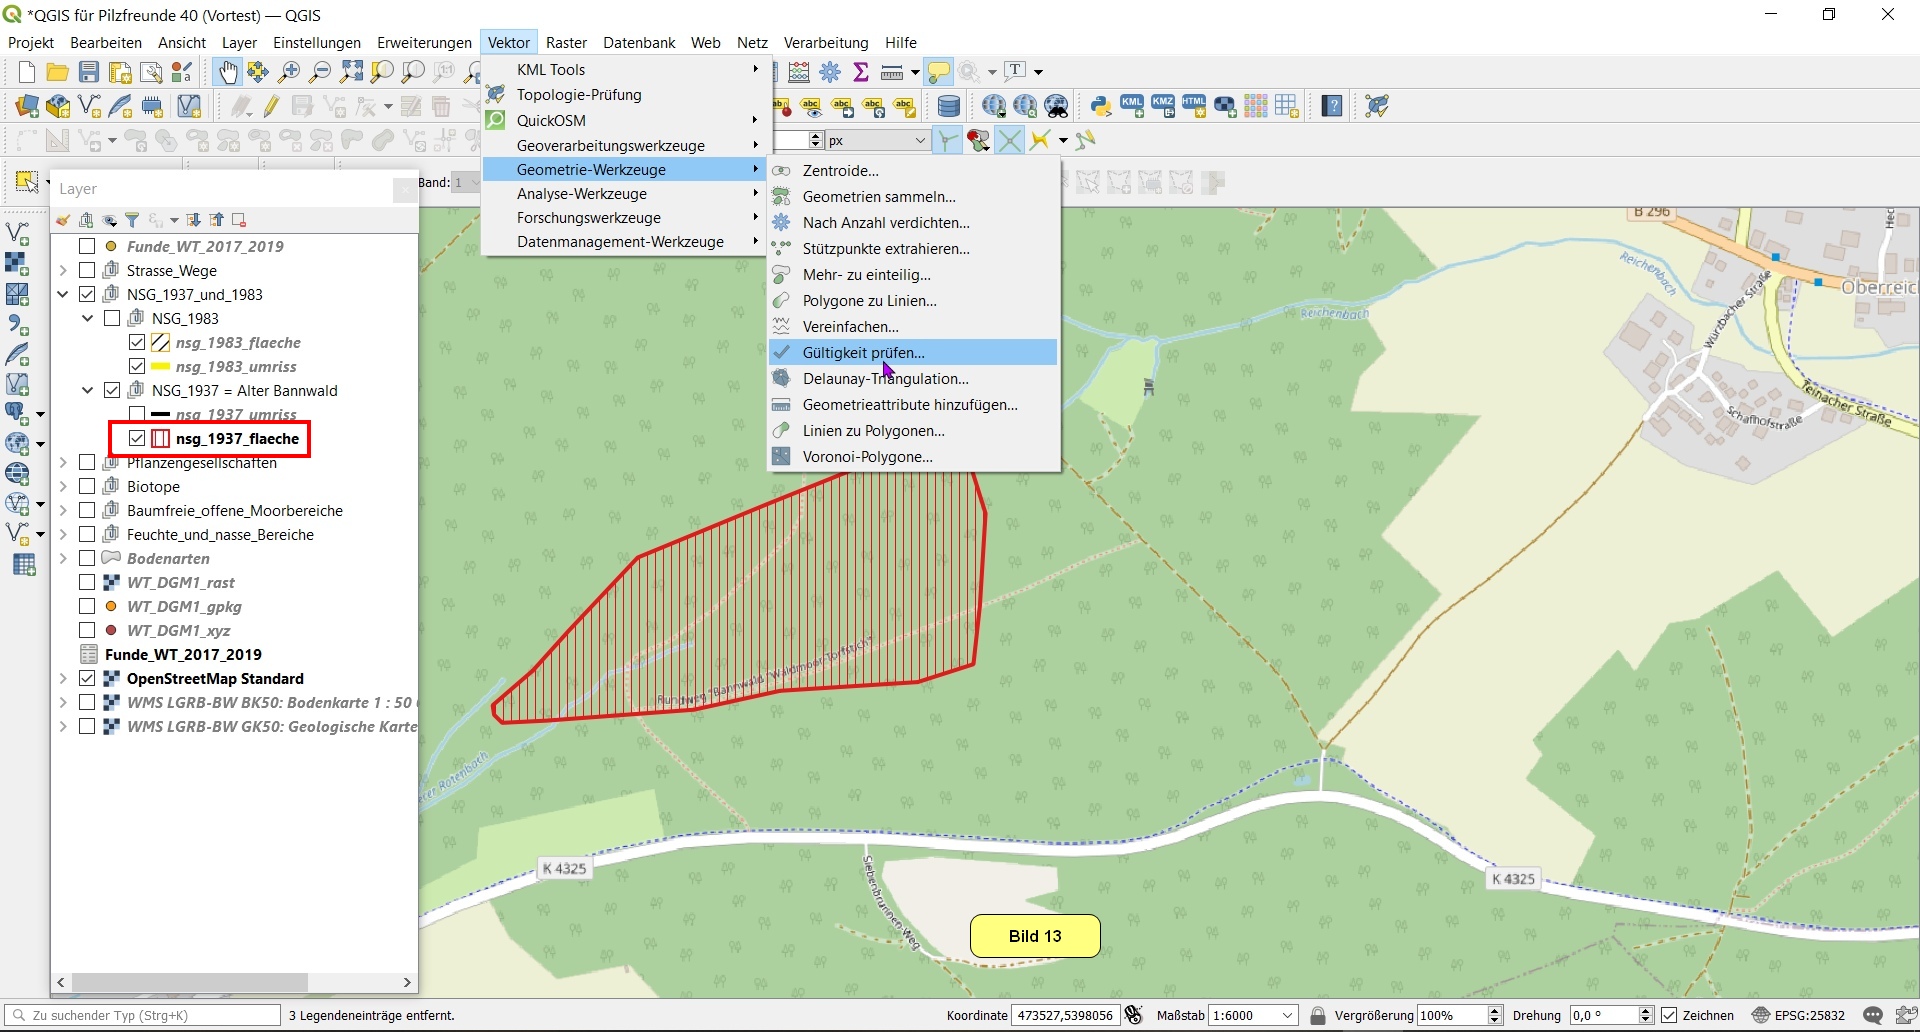
Task: Expand the Strasse_Wege layer group
Action: pyautogui.click(x=63, y=271)
